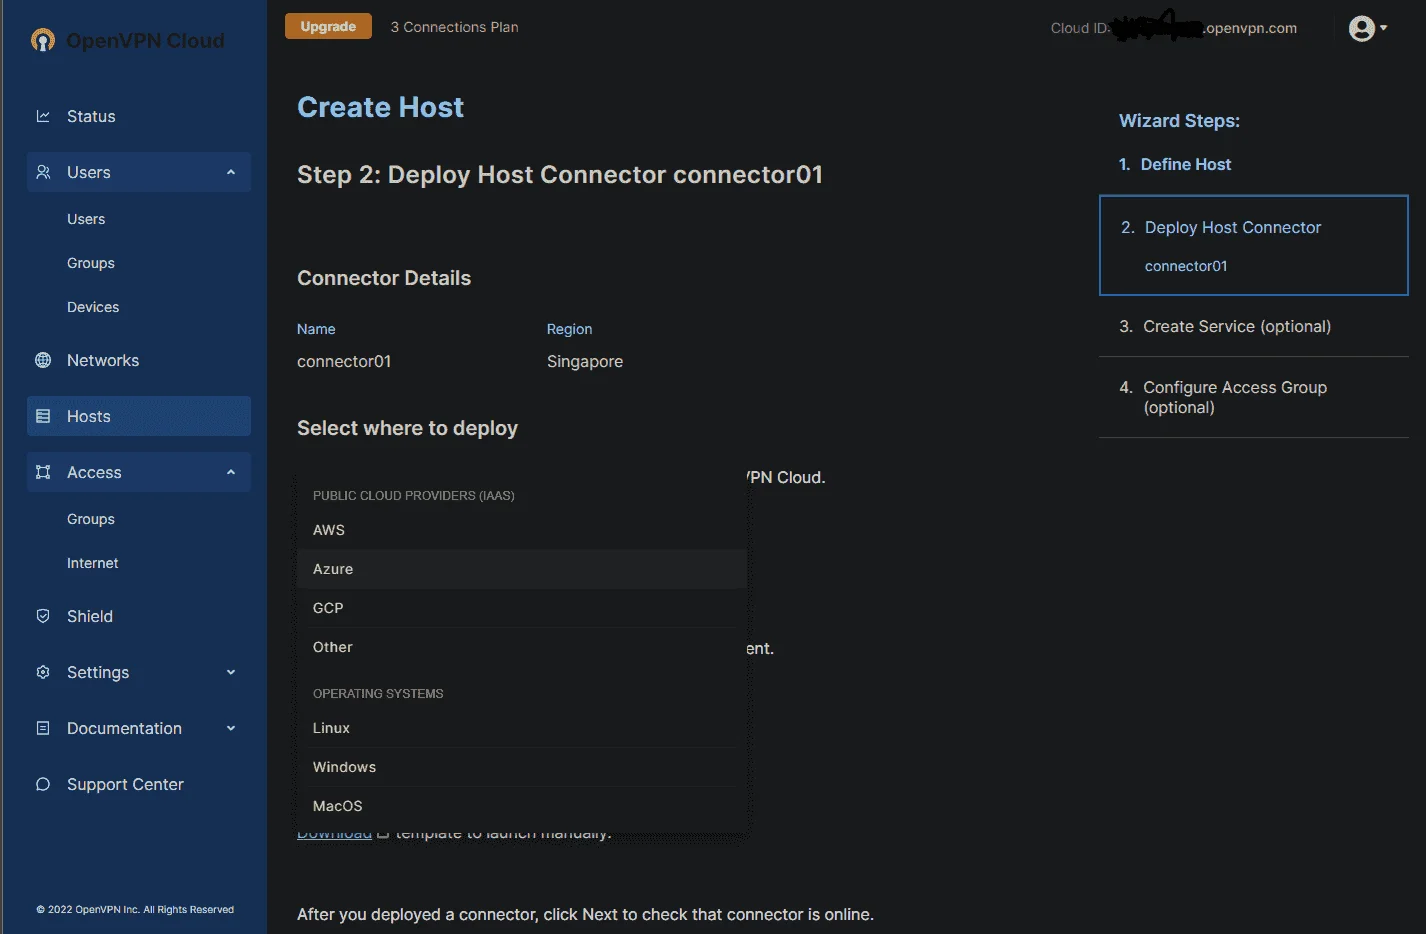1426x934 pixels.
Task: Click the Singapore region value
Action: (x=585, y=361)
